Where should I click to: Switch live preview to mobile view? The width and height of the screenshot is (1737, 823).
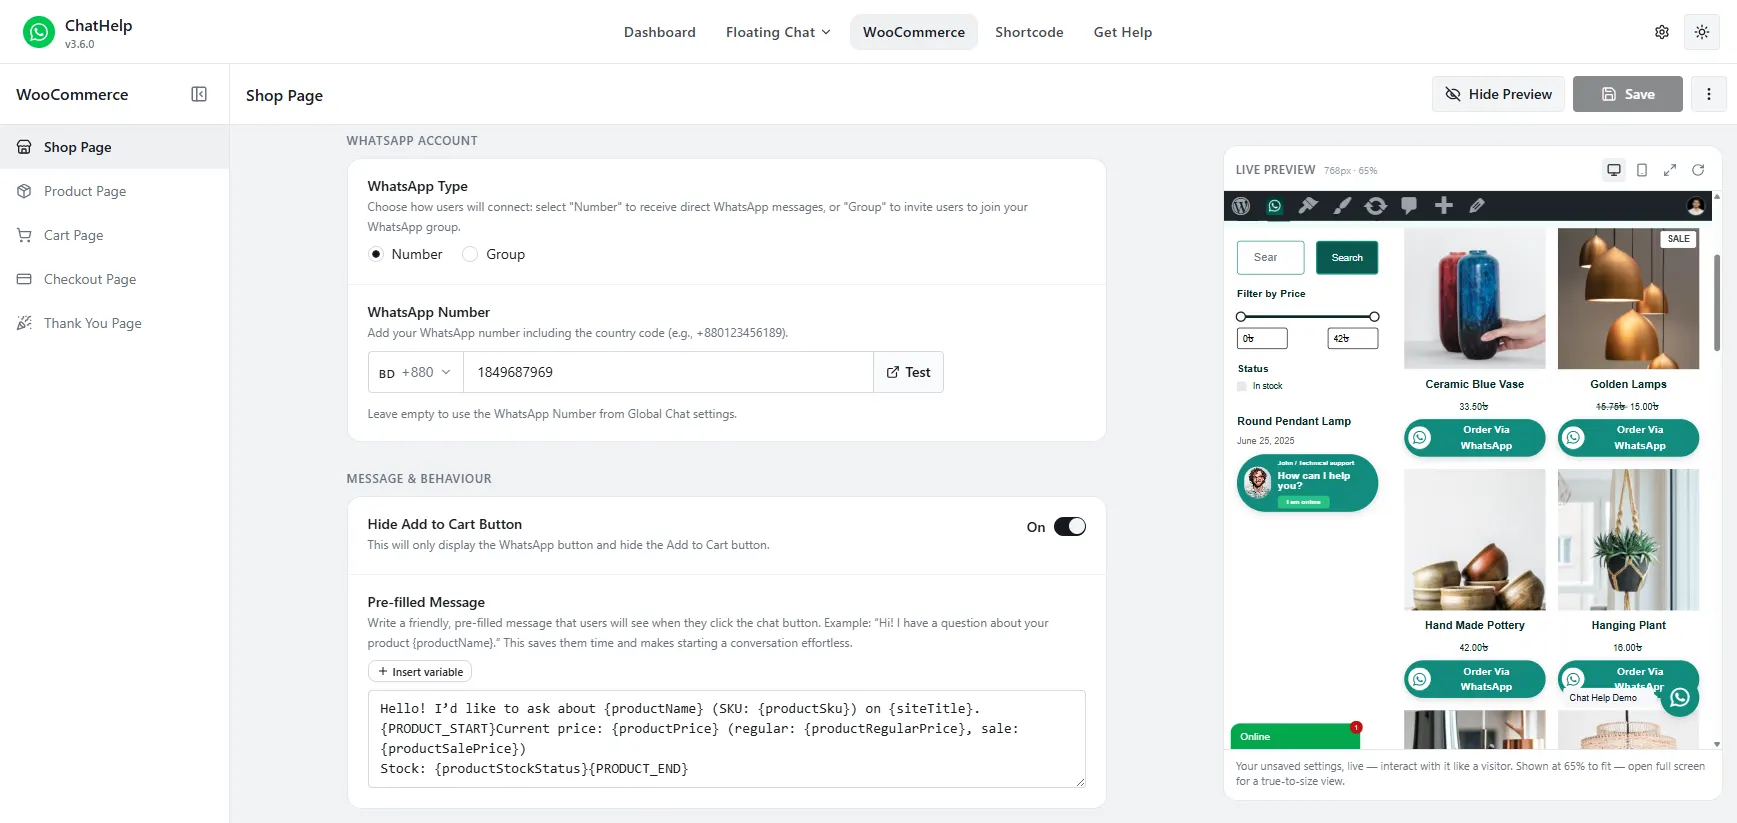[1642, 170]
